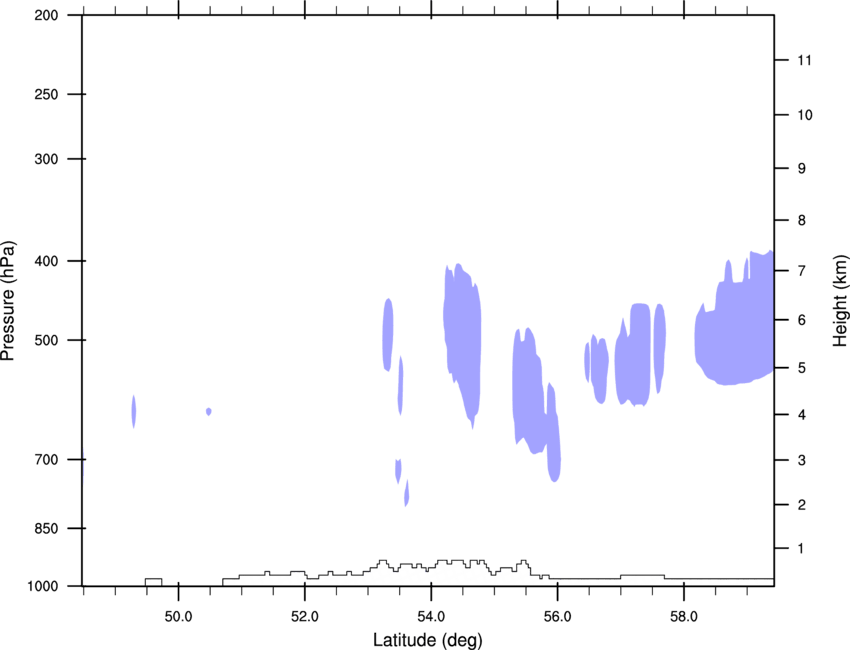The height and width of the screenshot is (650, 850).
Task: Click the 52.0 latitude tick label
Action: click(x=305, y=616)
